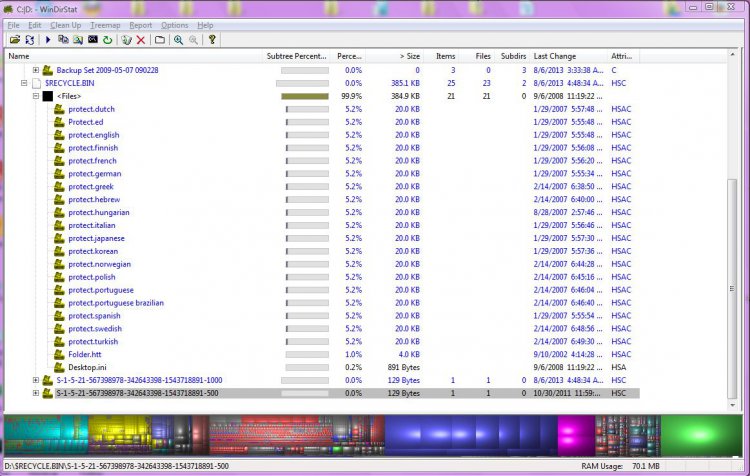Click the green Refresh Selected icon

pos(108,40)
